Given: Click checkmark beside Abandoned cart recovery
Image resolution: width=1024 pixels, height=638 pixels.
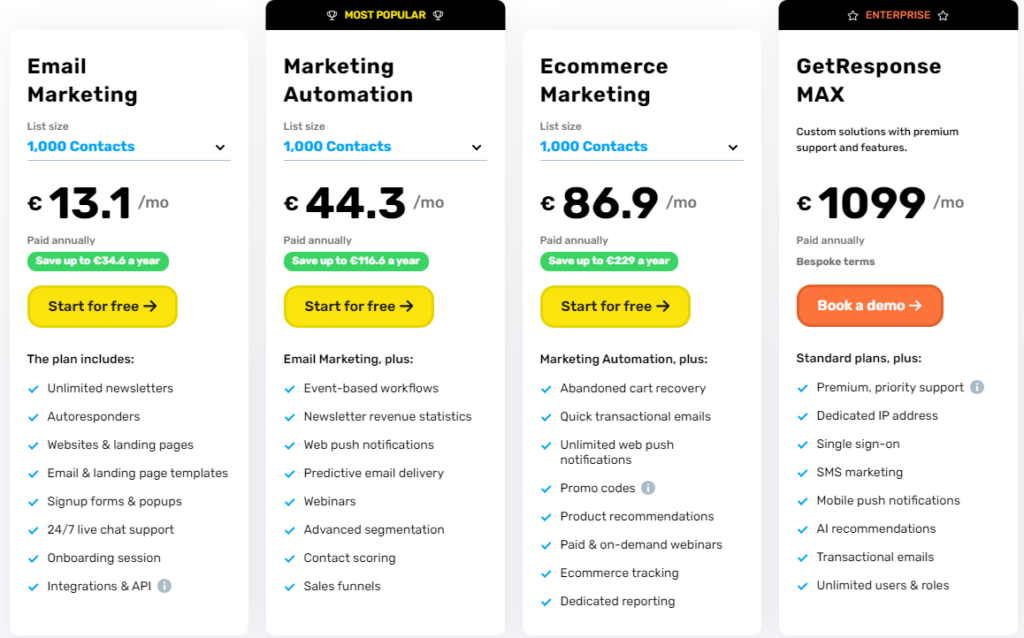Looking at the screenshot, I should pyautogui.click(x=546, y=389).
